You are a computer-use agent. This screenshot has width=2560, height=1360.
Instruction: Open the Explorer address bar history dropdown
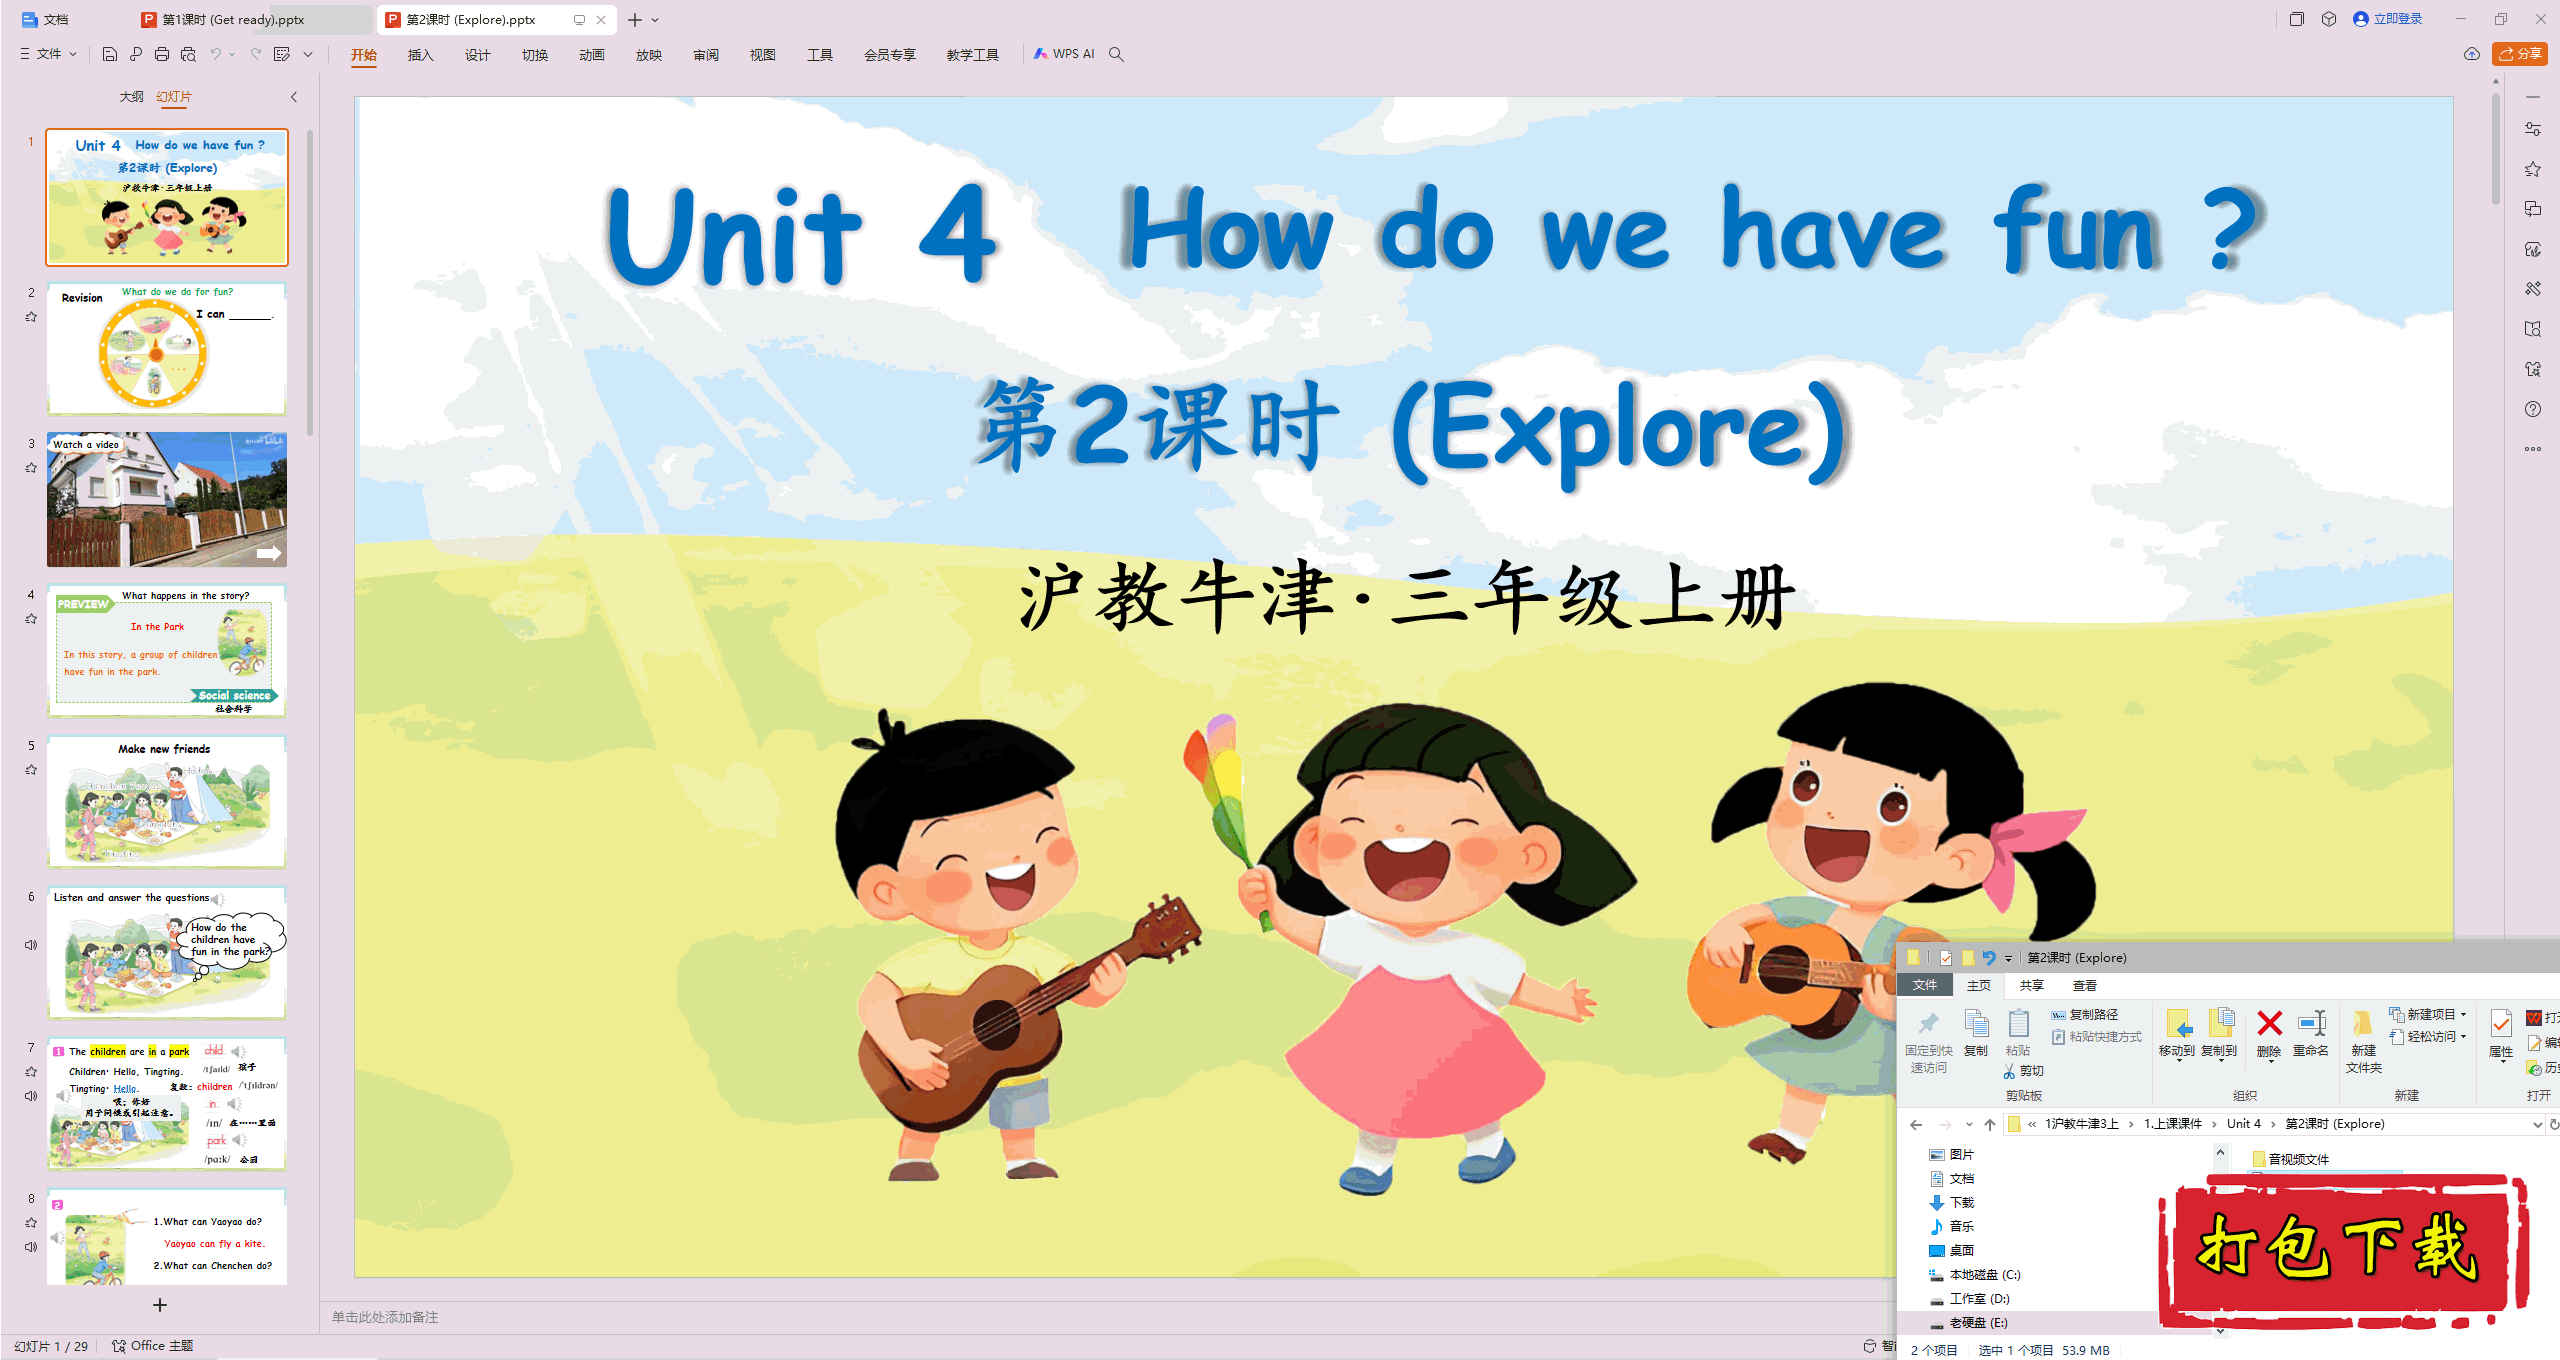pos(2536,1124)
